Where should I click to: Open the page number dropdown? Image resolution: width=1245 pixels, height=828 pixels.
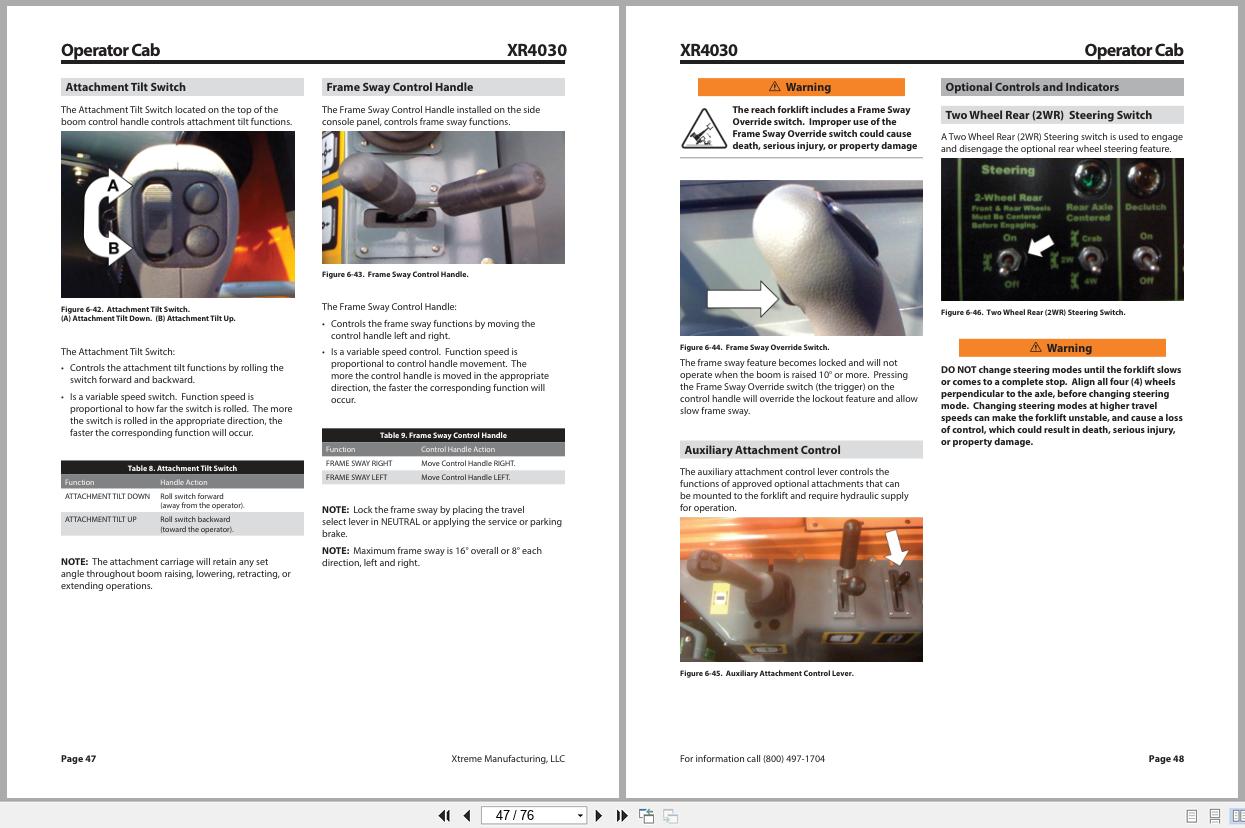click(x=580, y=815)
